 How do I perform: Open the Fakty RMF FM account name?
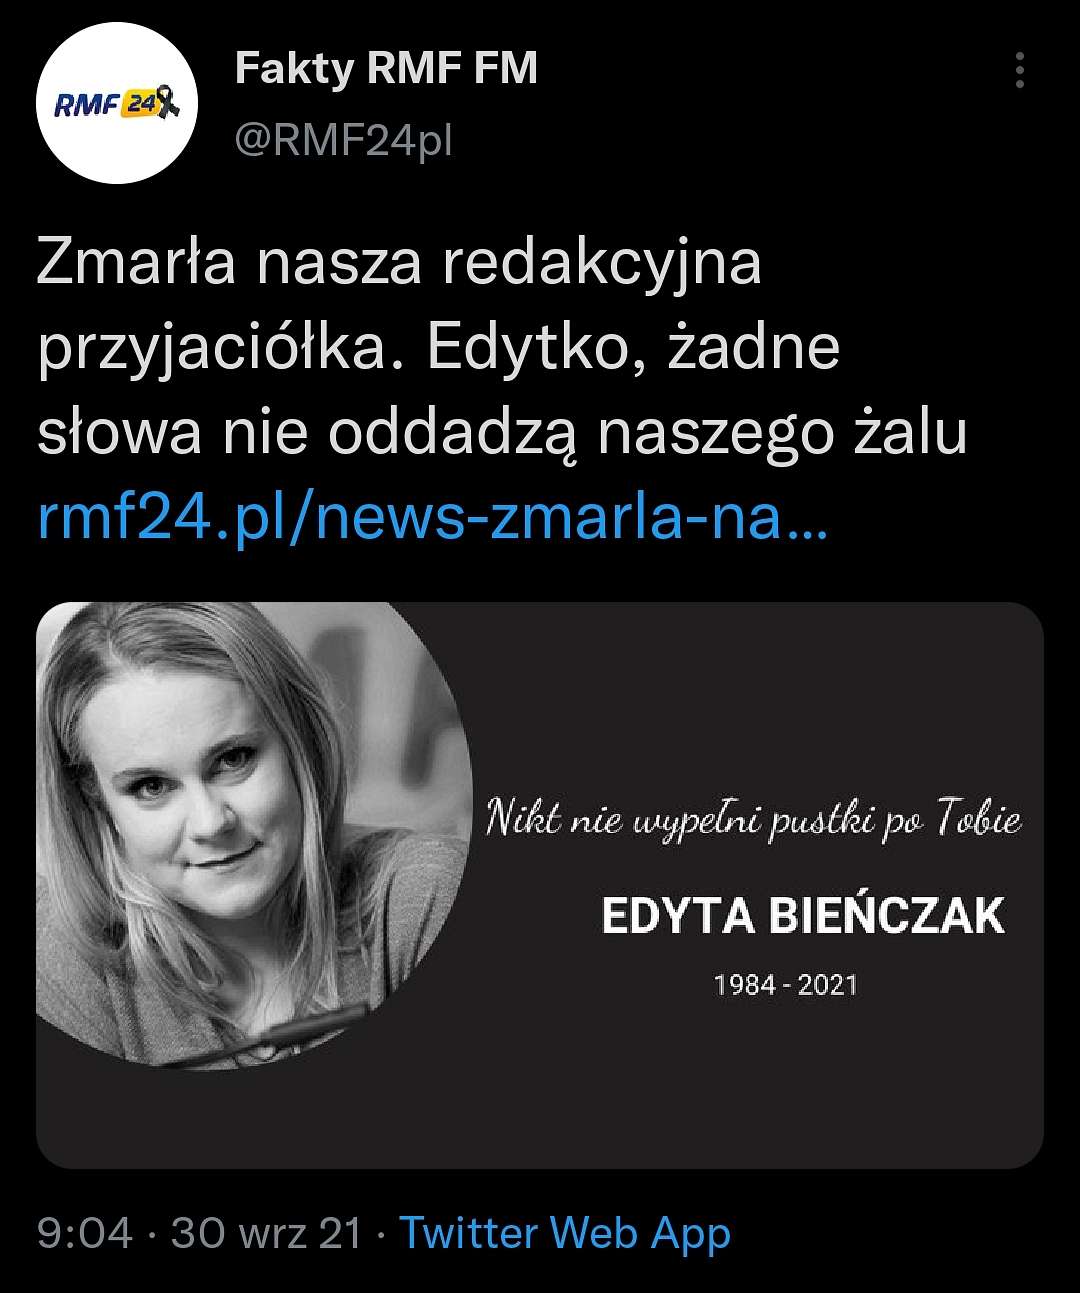pyautogui.click(x=386, y=68)
